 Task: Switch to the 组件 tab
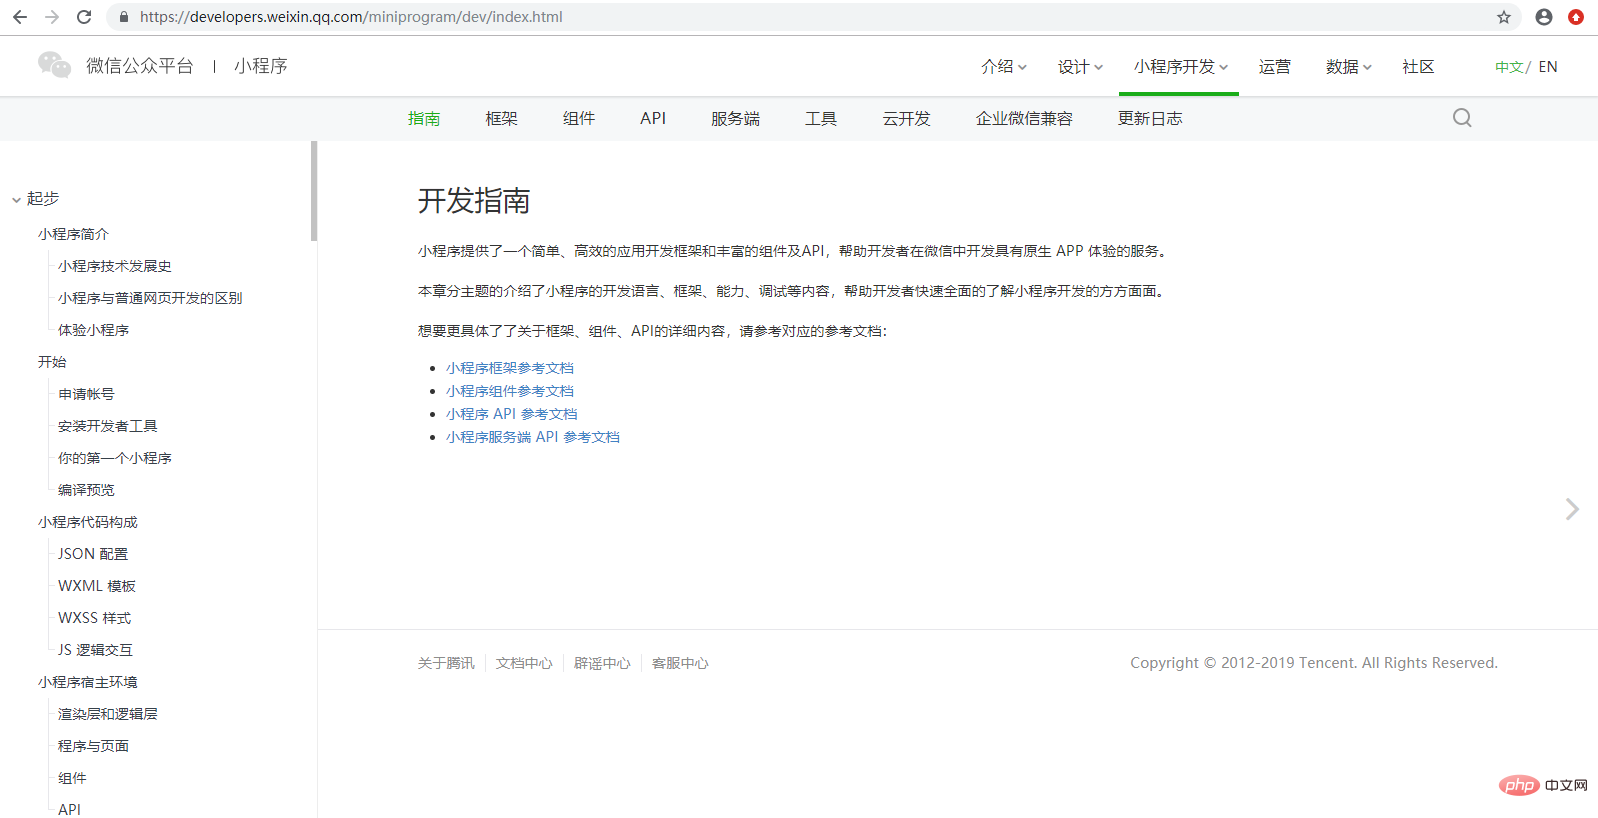[x=579, y=118]
